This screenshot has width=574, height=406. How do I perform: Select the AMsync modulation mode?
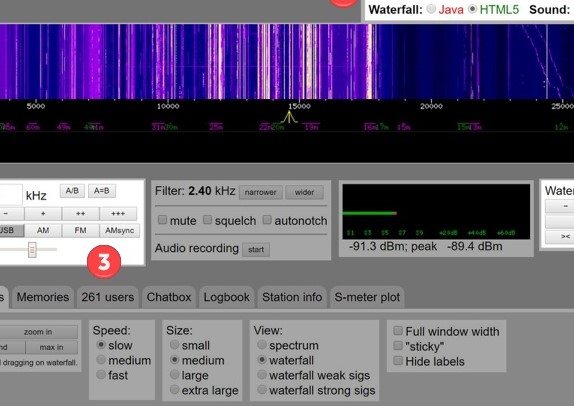point(119,230)
